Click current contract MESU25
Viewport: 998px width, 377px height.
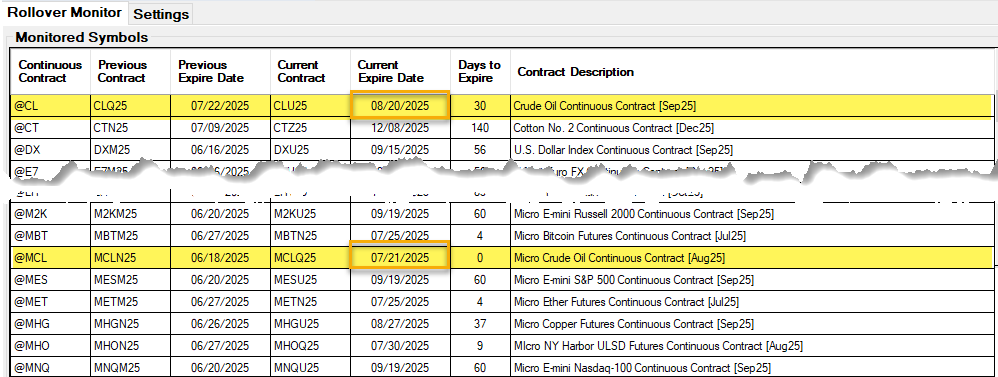[x=311, y=280]
